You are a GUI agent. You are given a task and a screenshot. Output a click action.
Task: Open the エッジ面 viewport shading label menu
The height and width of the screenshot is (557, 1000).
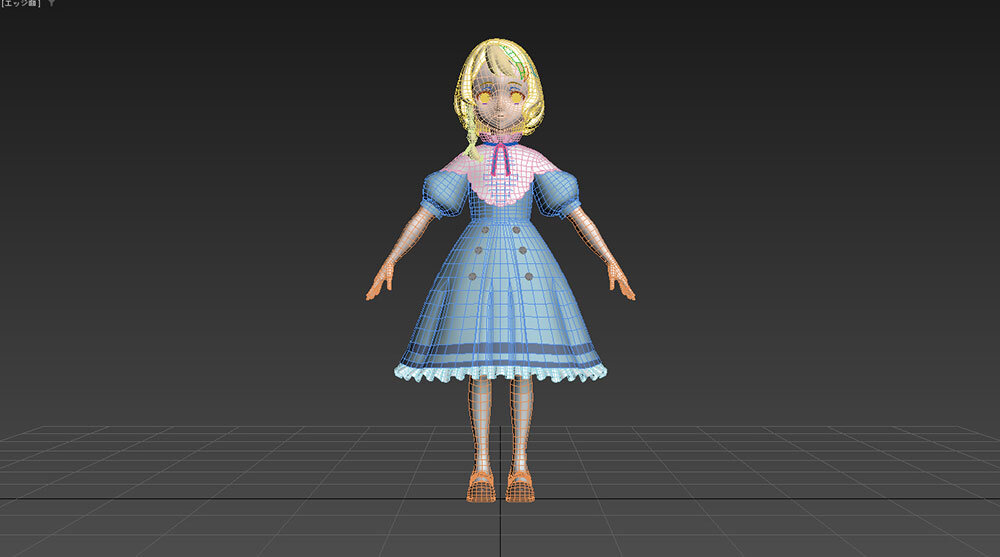pos(20,5)
